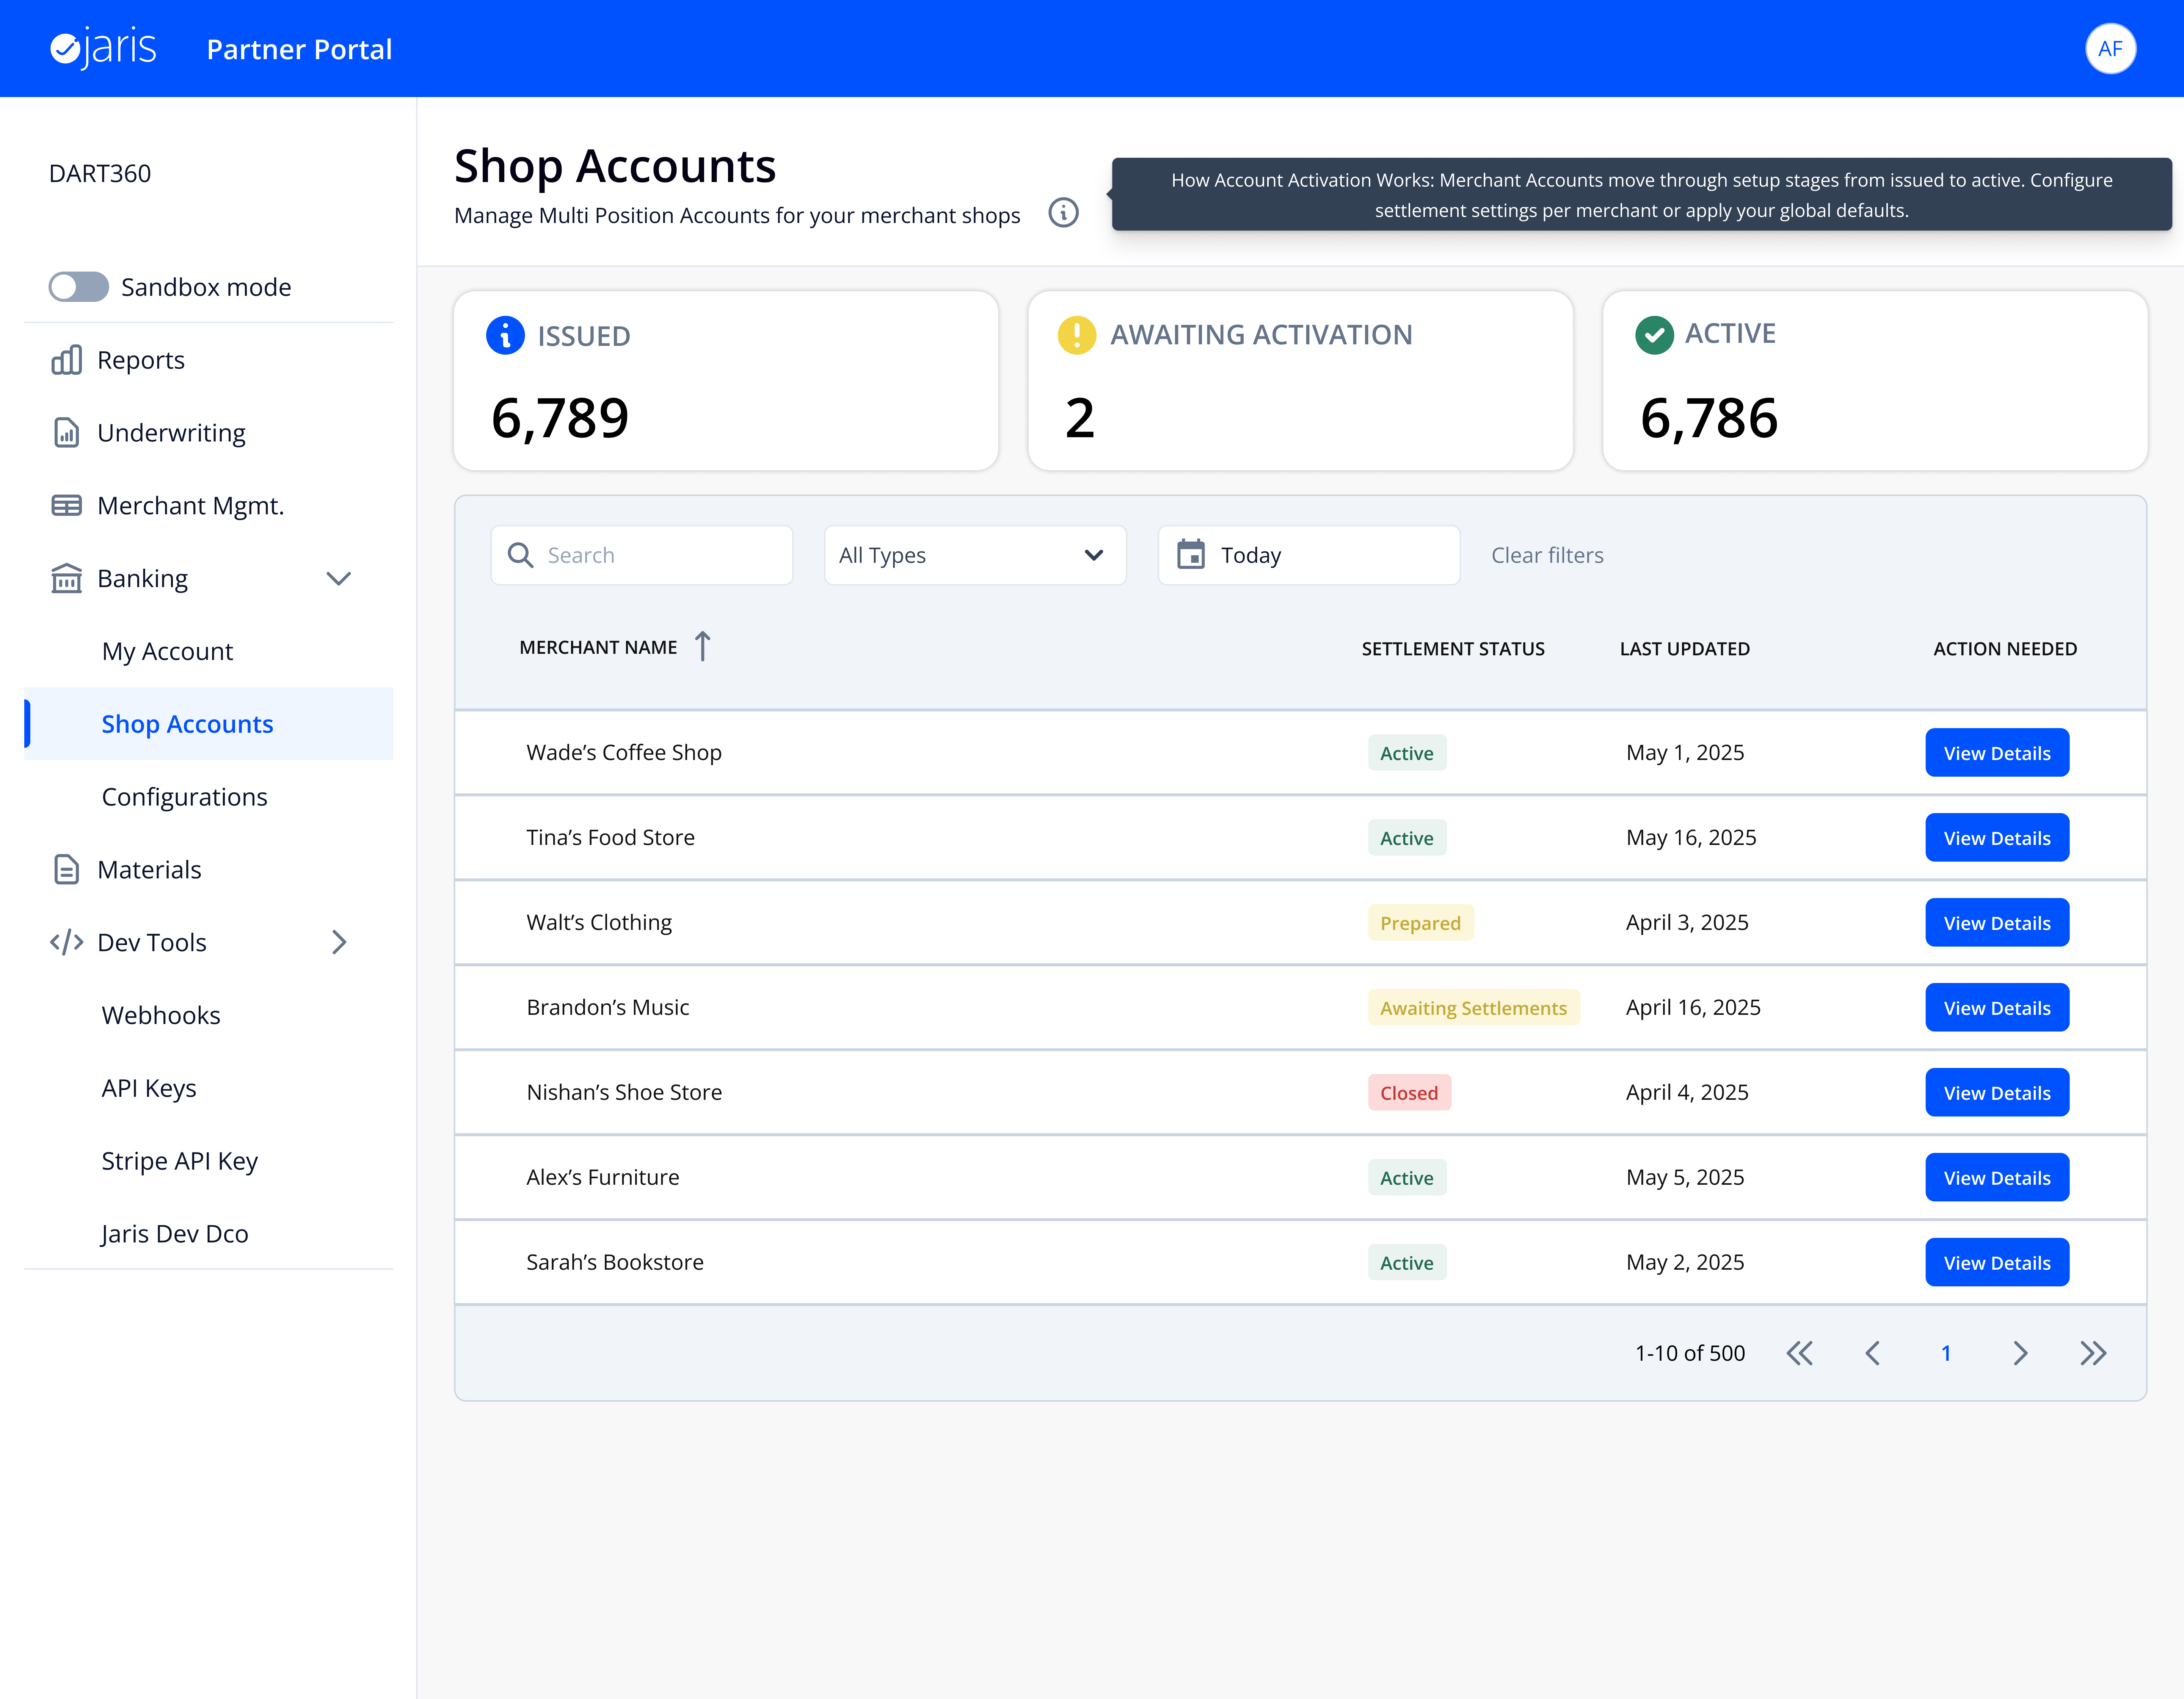View details for Walt's Clothing
Image resolution: width=2184 pixels, height=1699 pixels.
[x=1997, y=923]
